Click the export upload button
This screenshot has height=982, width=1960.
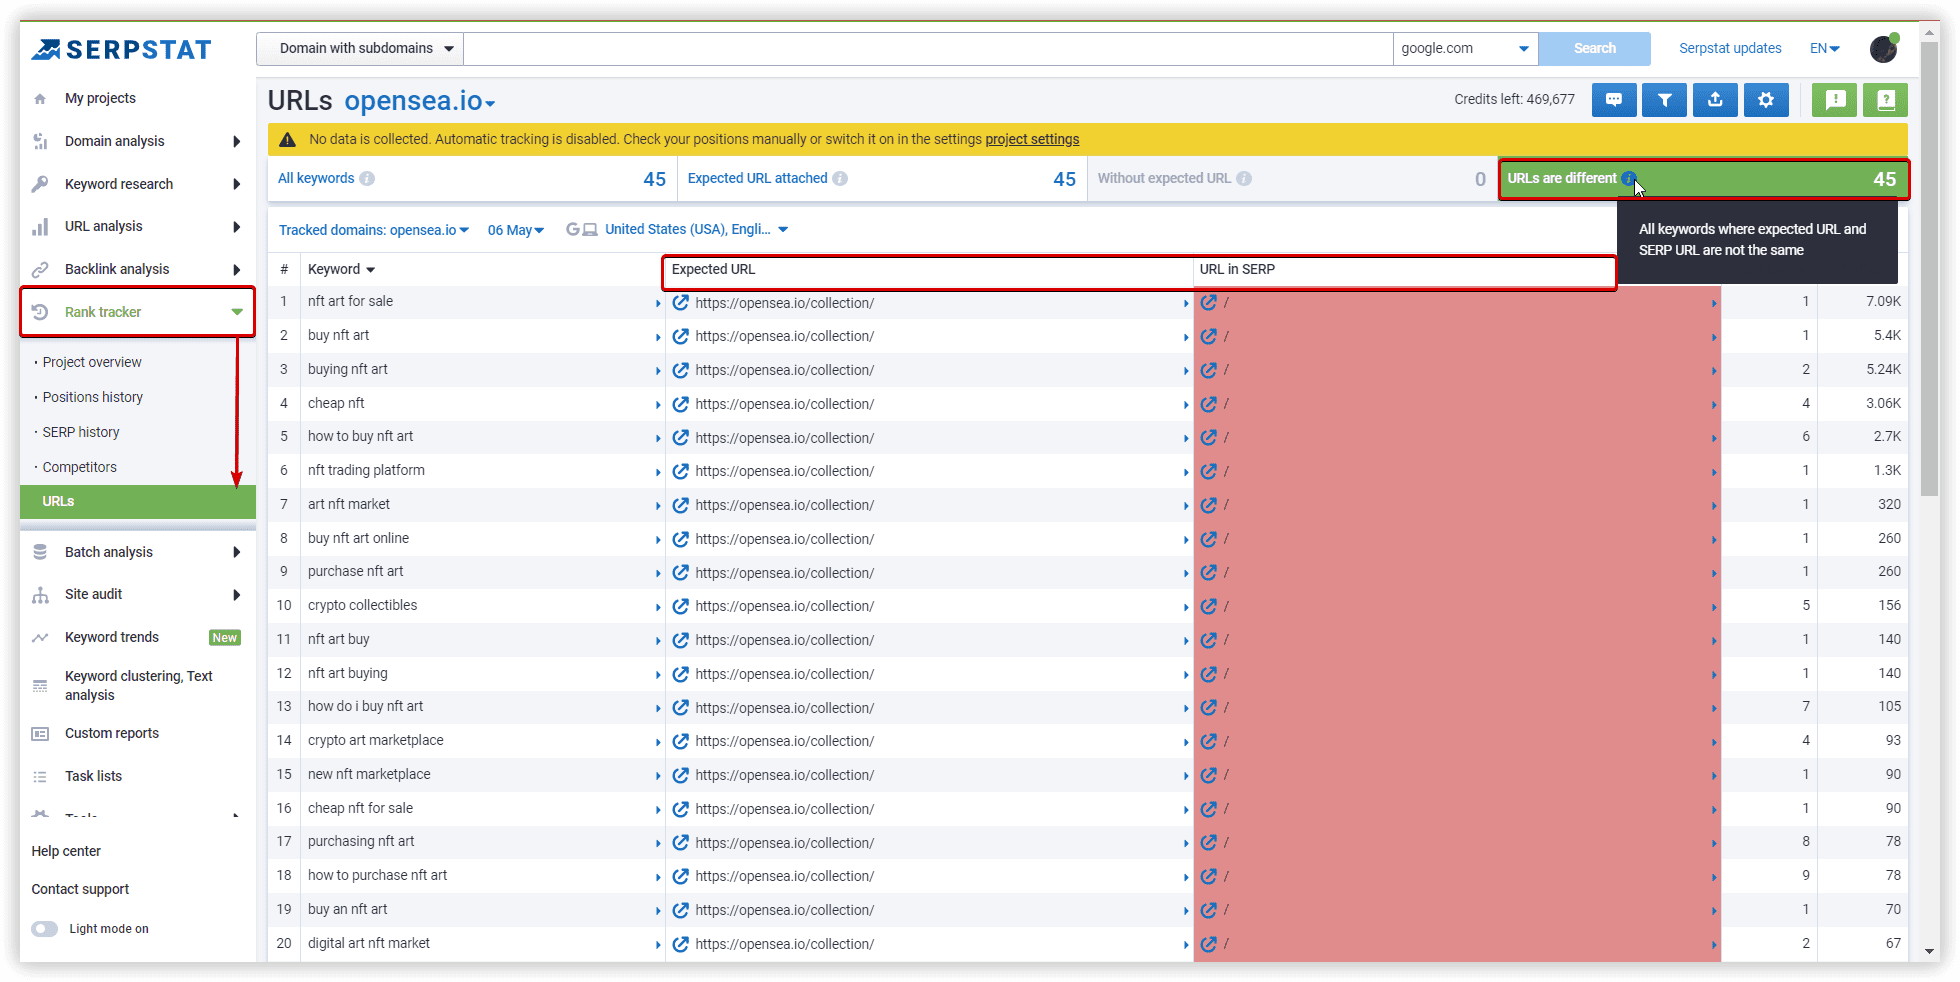click(x=1716, y=100)
